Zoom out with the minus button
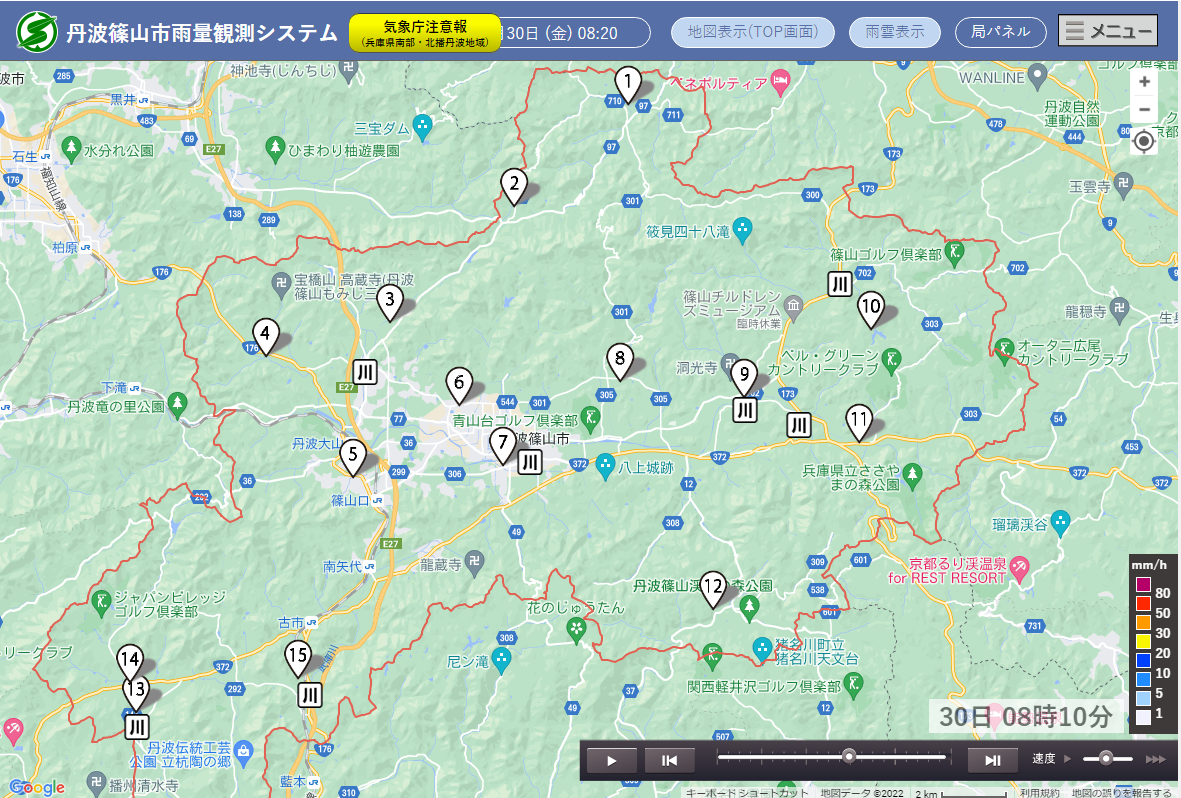 [1145, 110]
